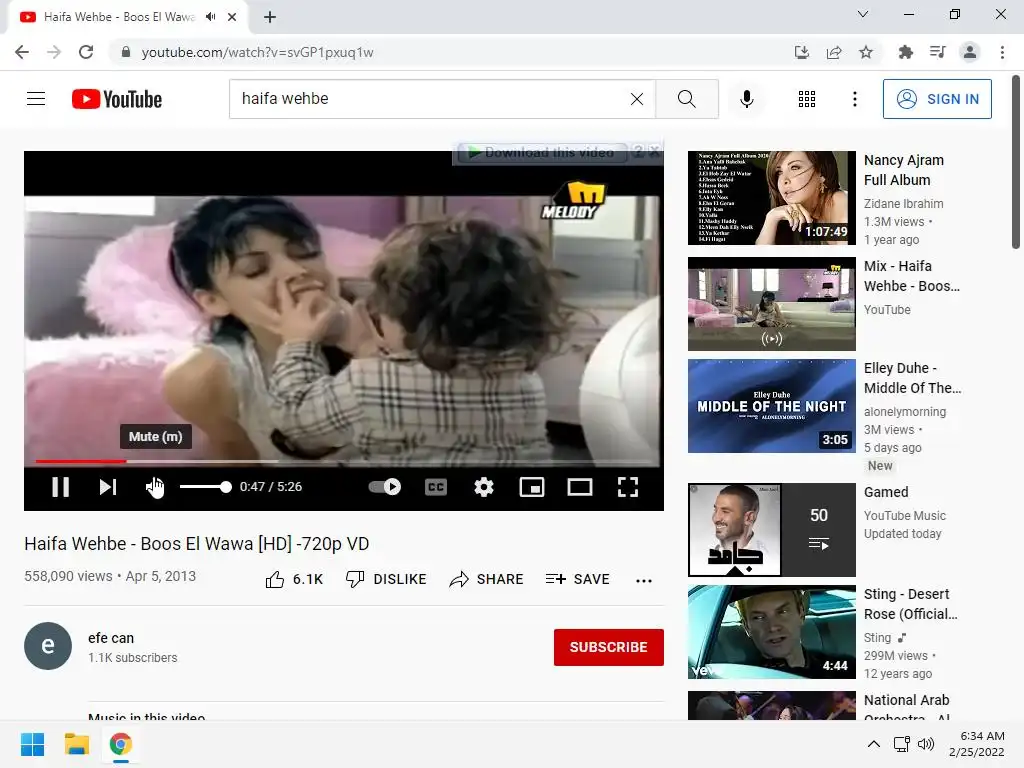Install app icon in address bar
The image size is (1024, 768).
tap(801, 52)
